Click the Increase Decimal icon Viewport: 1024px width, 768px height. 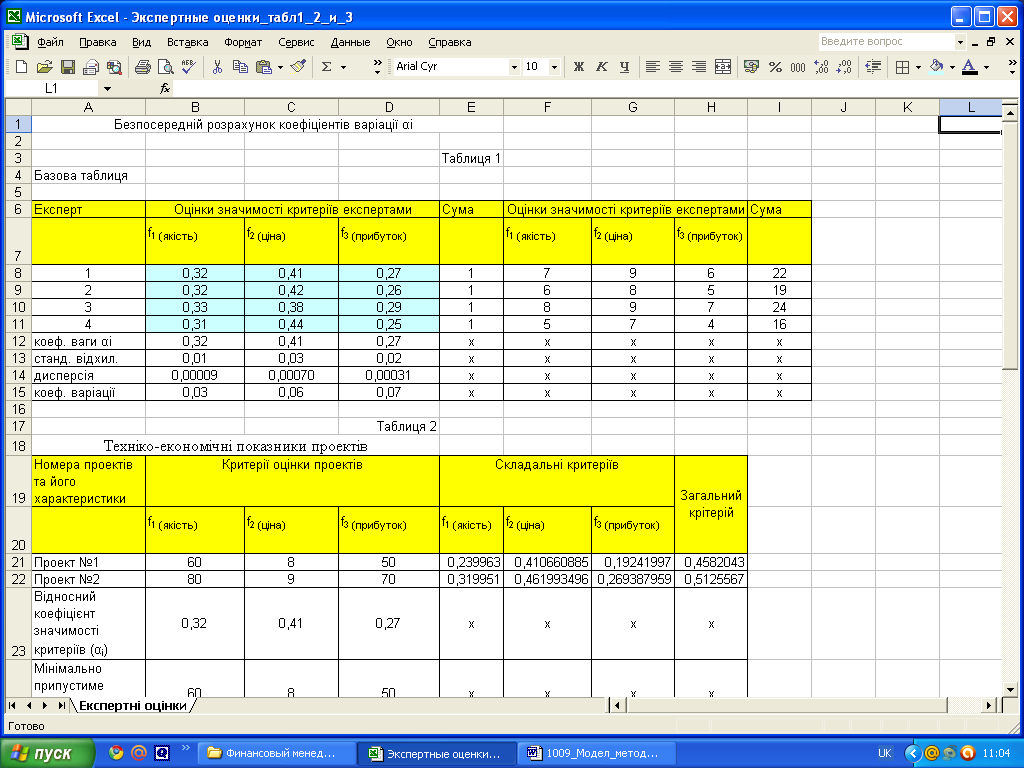822,67
